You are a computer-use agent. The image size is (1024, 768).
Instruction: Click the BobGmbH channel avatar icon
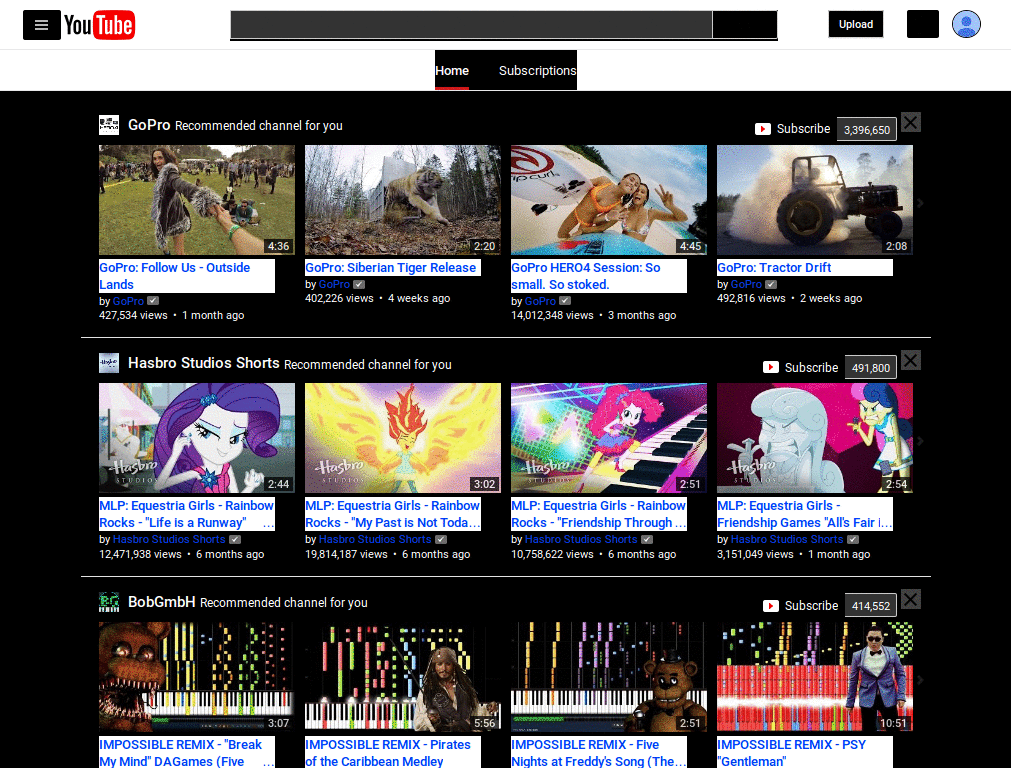point(109,601)
